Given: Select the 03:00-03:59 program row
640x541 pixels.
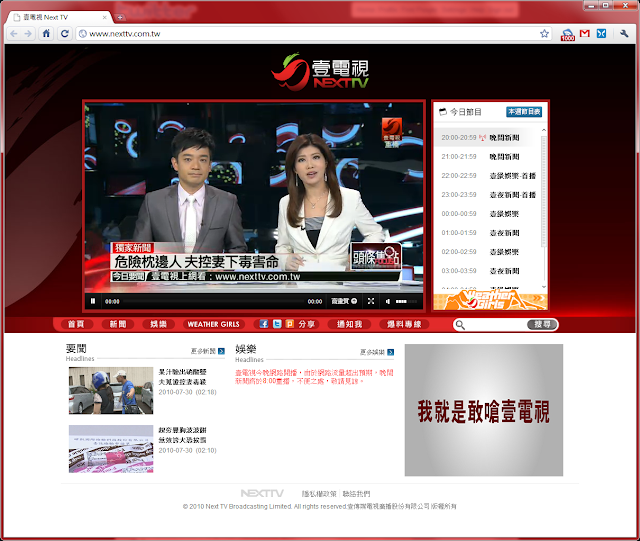Looking at the screenshot, I should point(487,271).
